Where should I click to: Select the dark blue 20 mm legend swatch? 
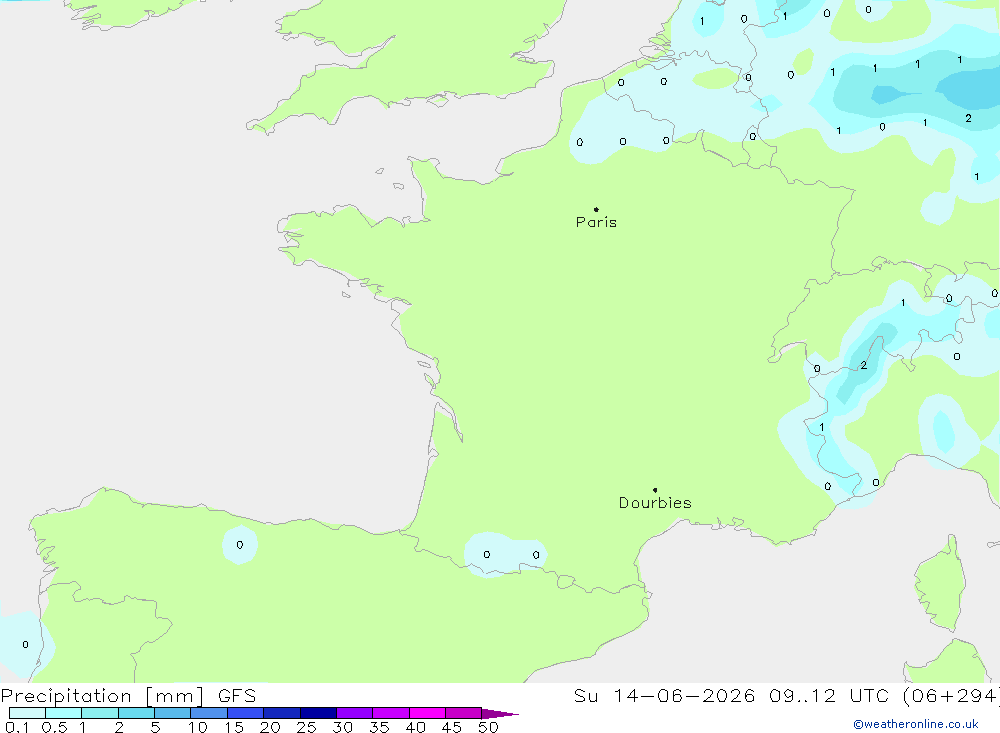(281, 713)
